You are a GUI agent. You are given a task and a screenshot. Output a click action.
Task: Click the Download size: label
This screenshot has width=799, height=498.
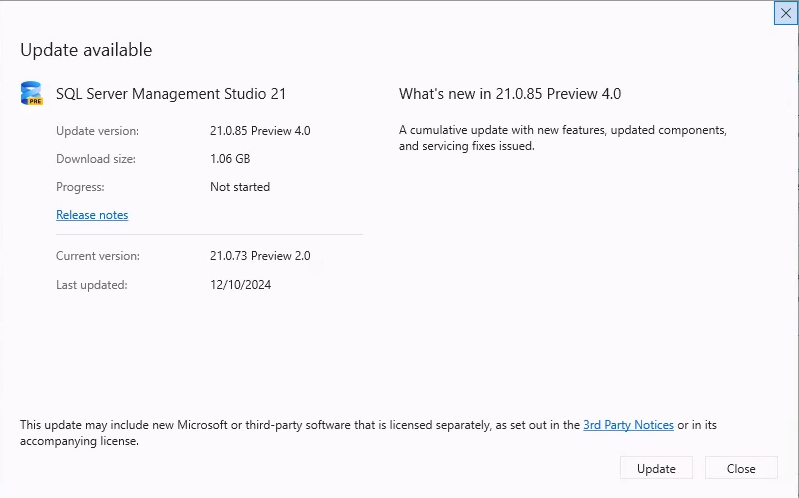pos(96,159)
